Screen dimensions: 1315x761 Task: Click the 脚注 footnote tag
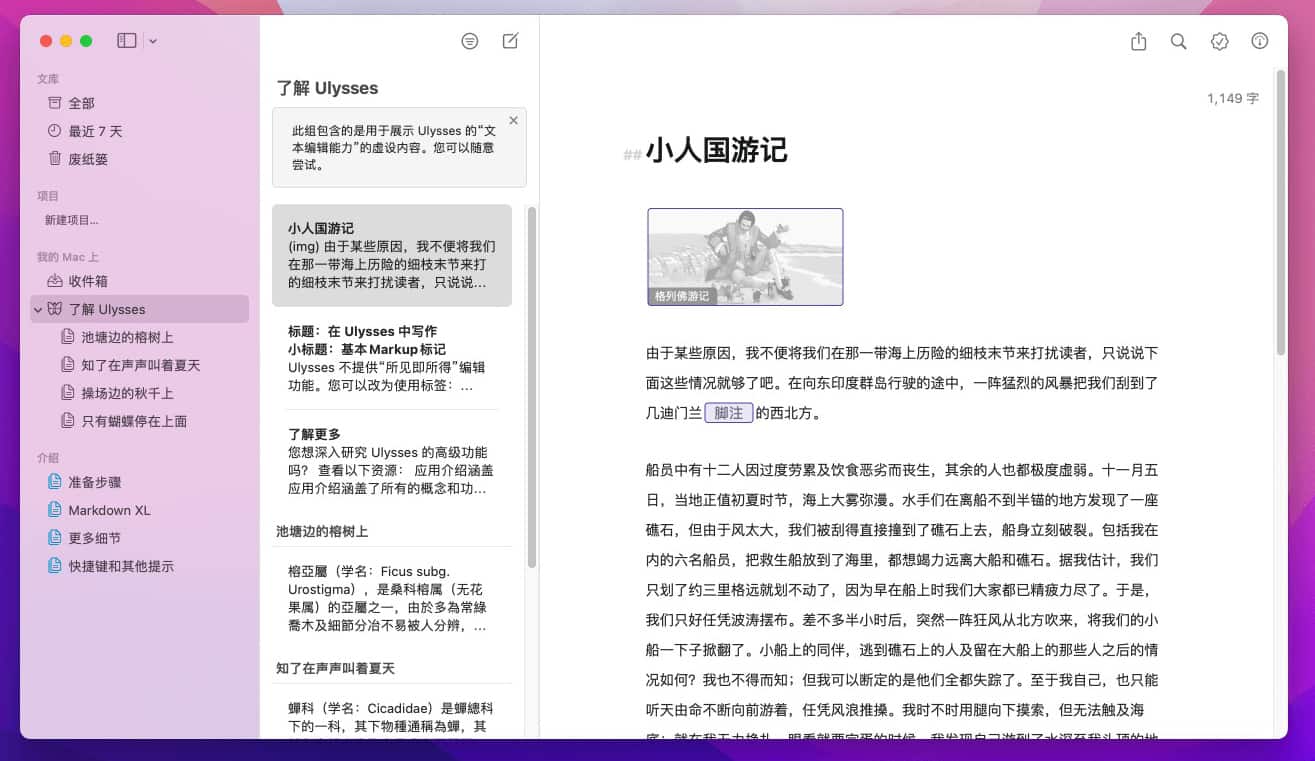pyautogui.click(x=728, y=413)
